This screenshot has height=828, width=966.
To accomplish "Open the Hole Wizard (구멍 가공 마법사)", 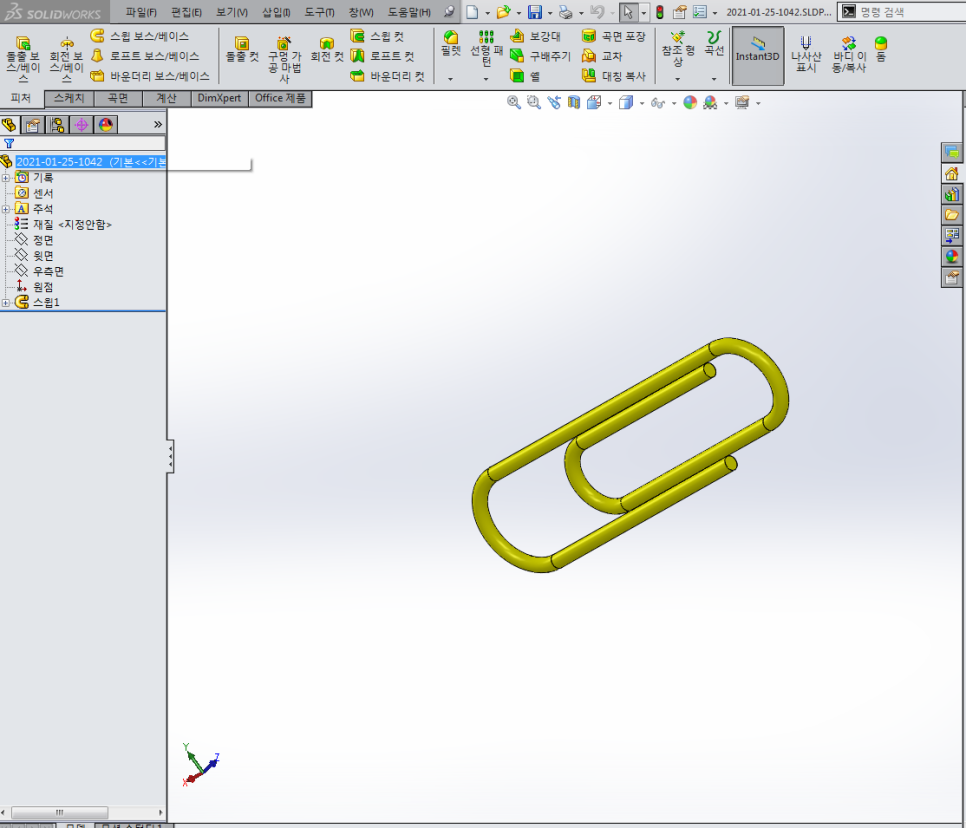I will (284, 59).
